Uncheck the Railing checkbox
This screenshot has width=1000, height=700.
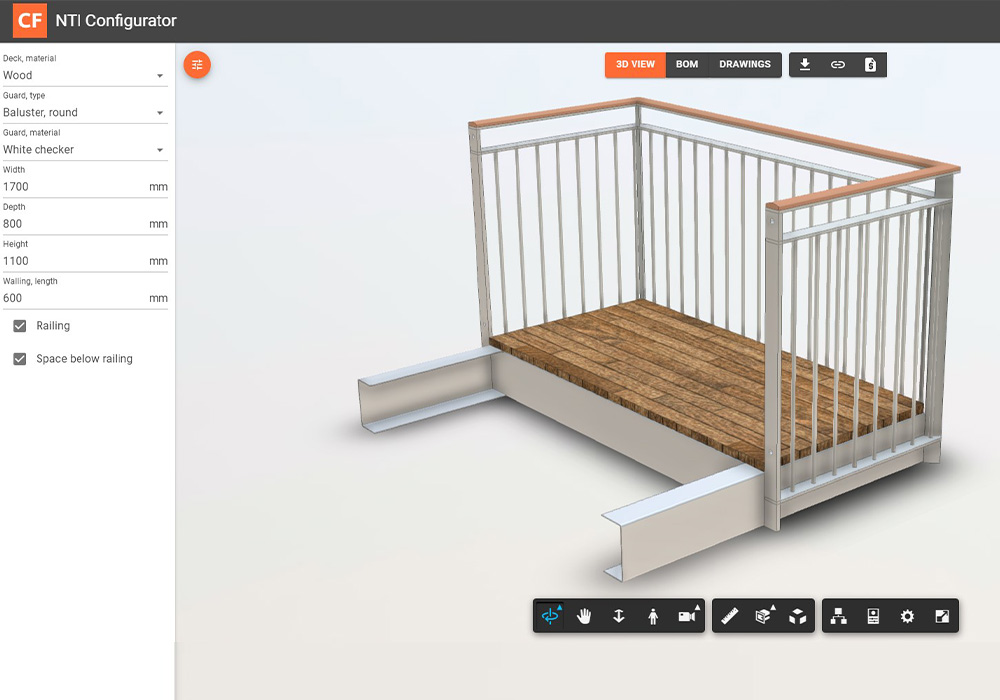(20, 326)
